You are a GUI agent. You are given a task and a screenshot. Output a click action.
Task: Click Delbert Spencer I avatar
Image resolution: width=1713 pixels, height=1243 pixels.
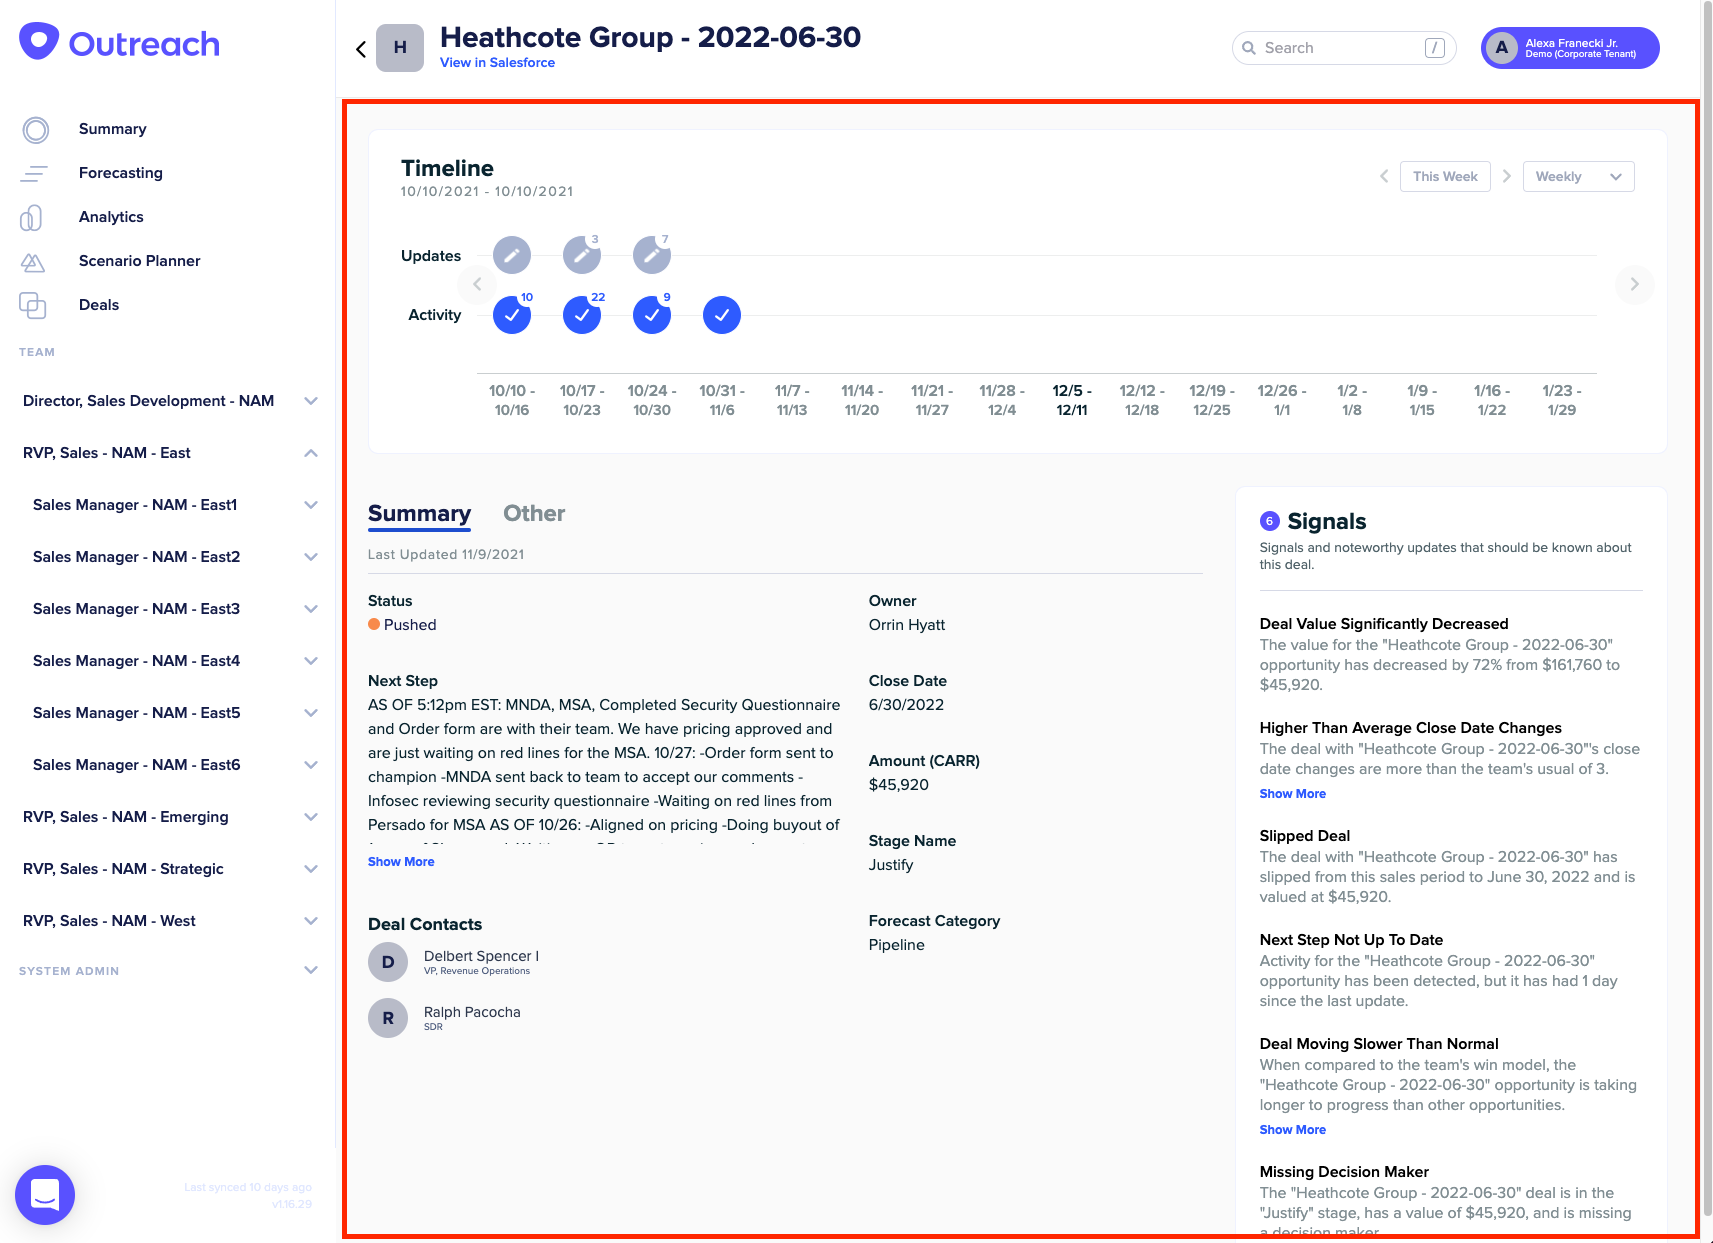388,962
